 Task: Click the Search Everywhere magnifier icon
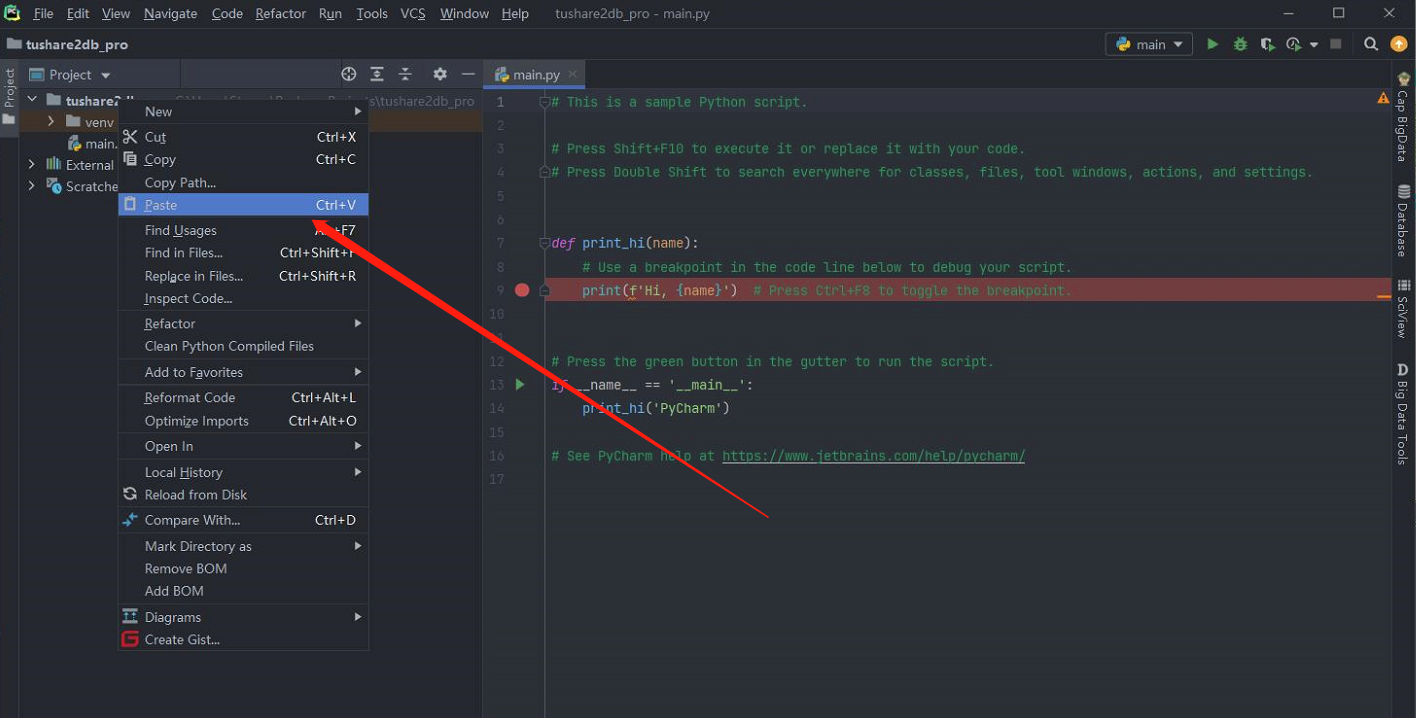tap(1371, 44)
